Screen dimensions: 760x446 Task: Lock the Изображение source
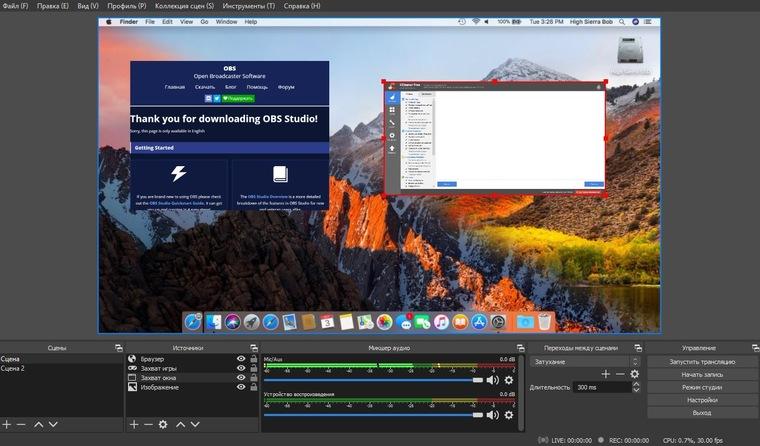click(253, 387)
